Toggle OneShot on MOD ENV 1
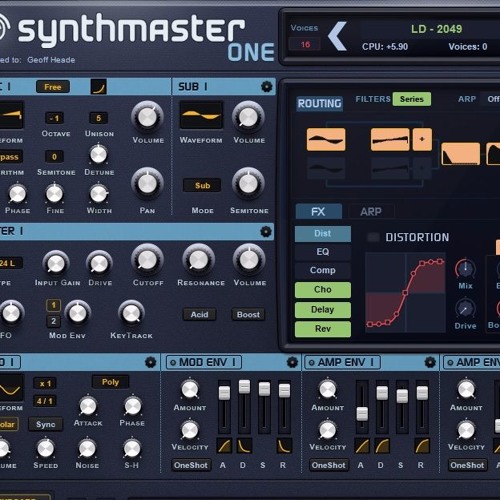The width and height of the screenshot is (500, 500). pyautogui.click(x=191, y=465)
